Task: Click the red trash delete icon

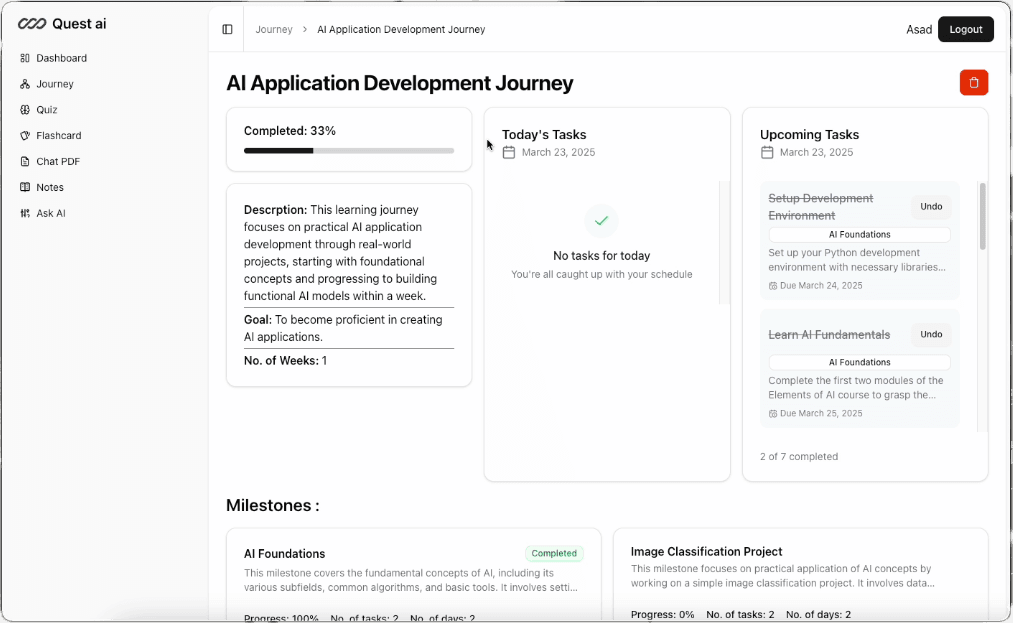Action: pyautogui.click(x=973, y=82)
